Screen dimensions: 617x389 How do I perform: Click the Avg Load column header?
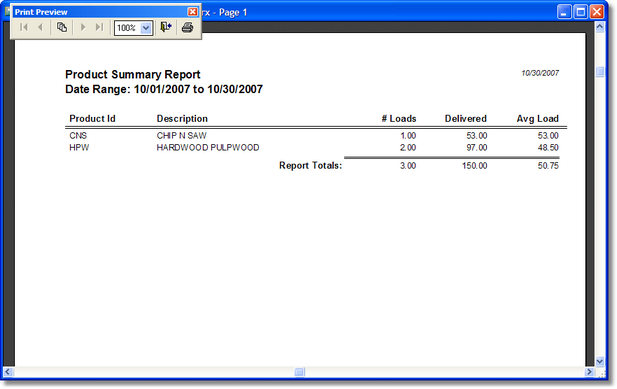(538, 119)
